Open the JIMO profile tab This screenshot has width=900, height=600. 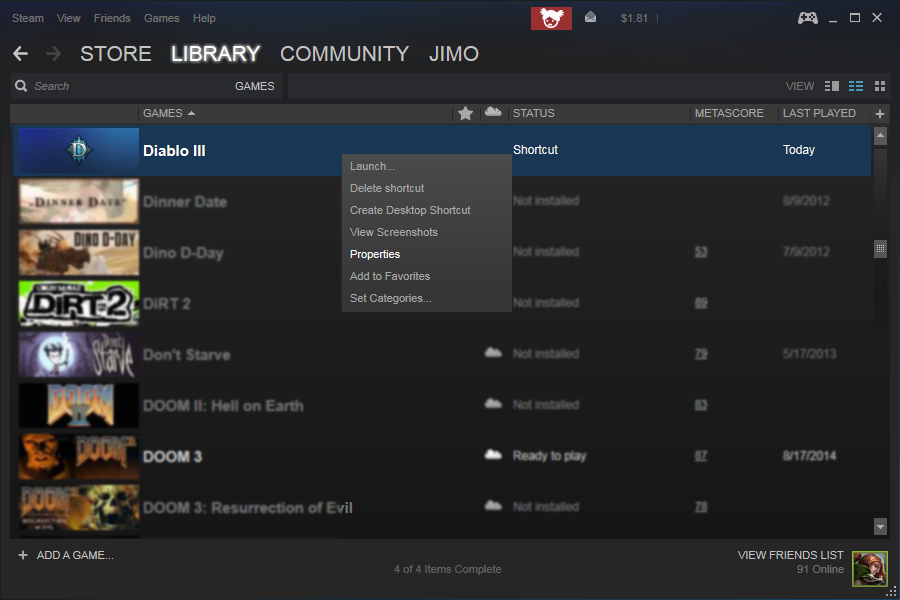coord(453,54)
